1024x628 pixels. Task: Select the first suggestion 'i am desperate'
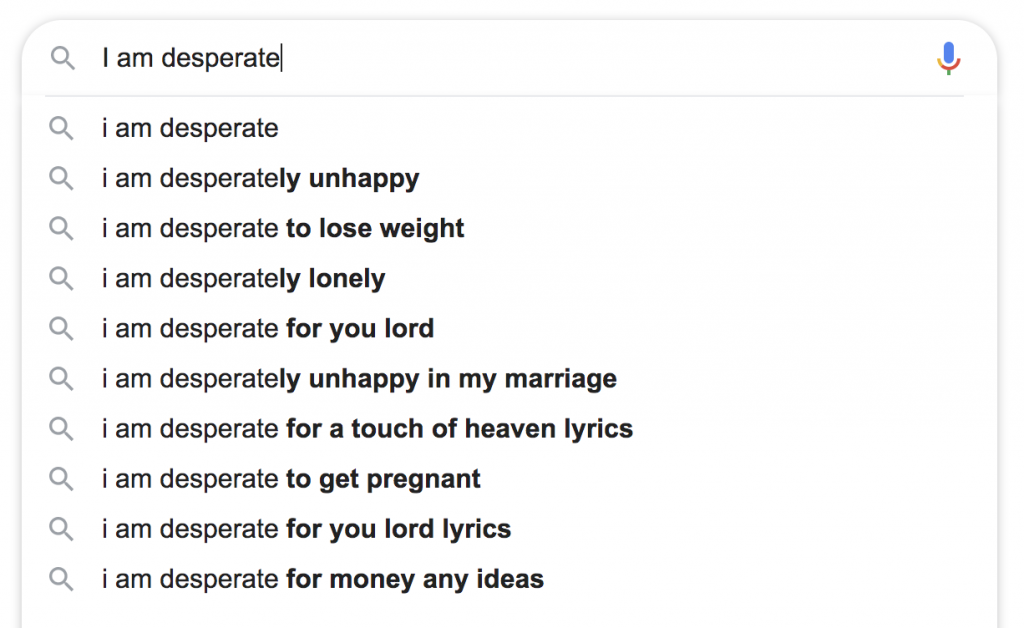509,128
